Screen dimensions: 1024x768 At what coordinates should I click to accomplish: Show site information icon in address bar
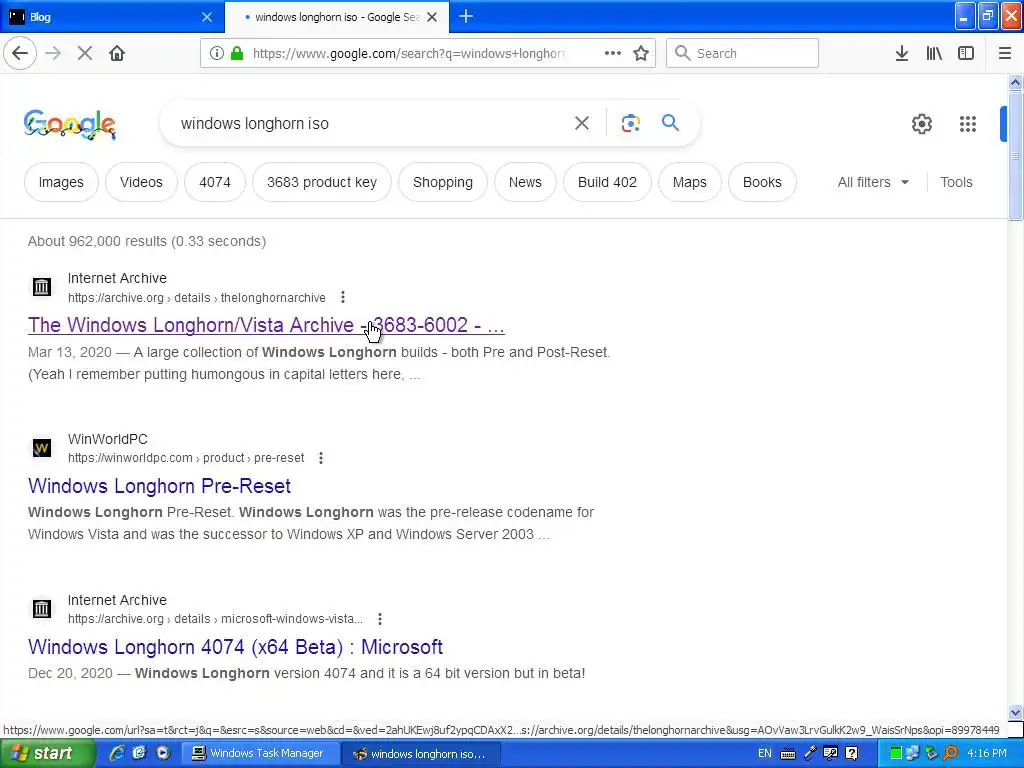pyautogui.click(x=216, y=54)
